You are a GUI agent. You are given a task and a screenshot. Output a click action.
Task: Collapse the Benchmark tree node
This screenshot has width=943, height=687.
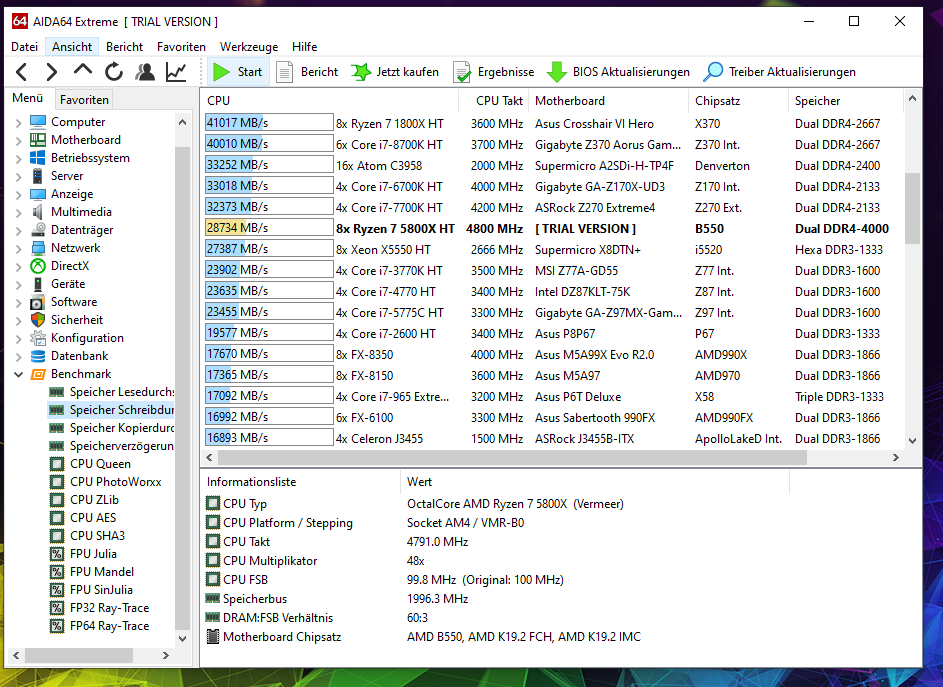point(18,375)
